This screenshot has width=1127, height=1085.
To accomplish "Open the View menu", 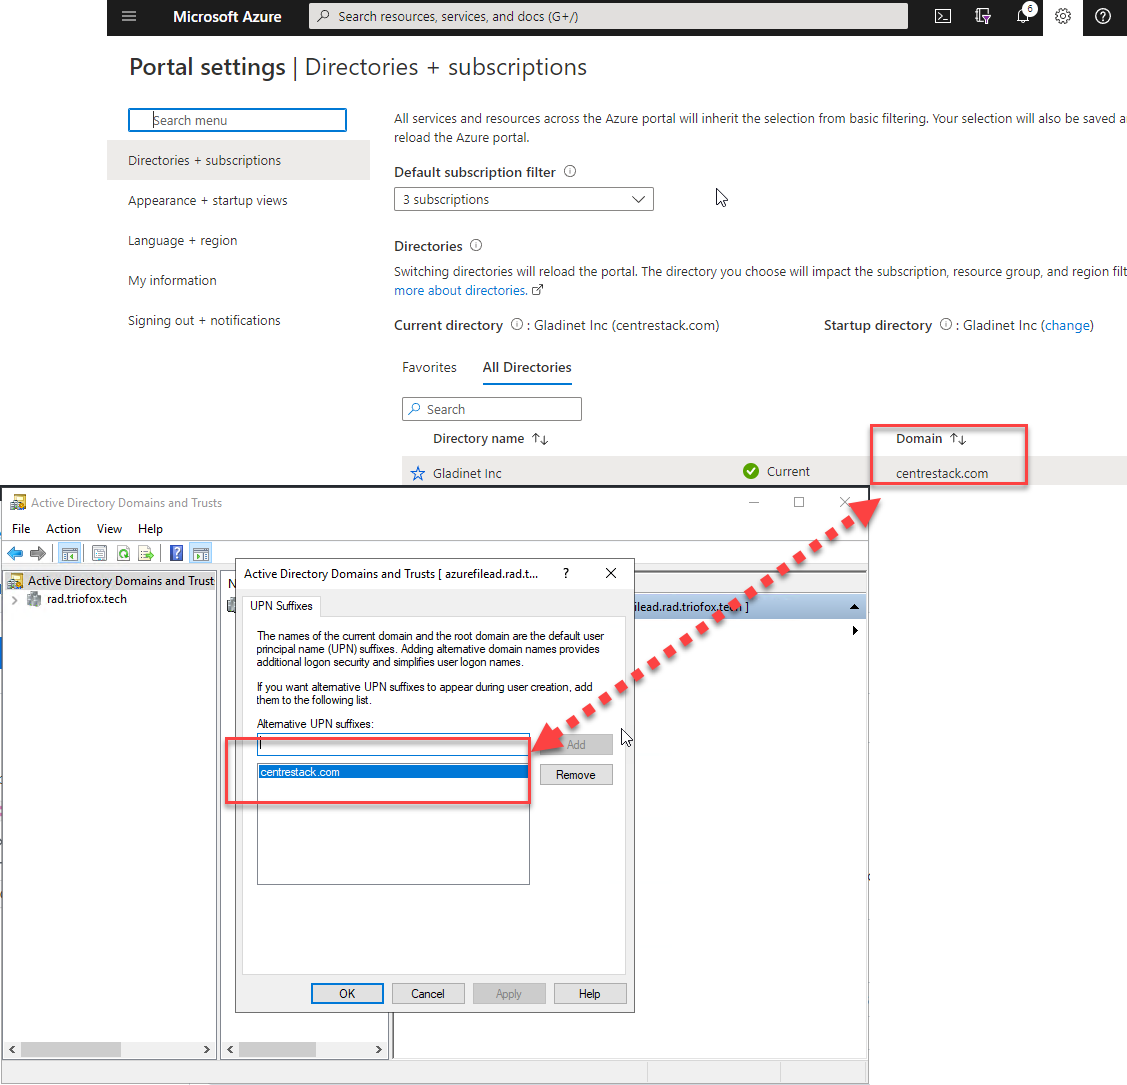I will pos(109,528).
